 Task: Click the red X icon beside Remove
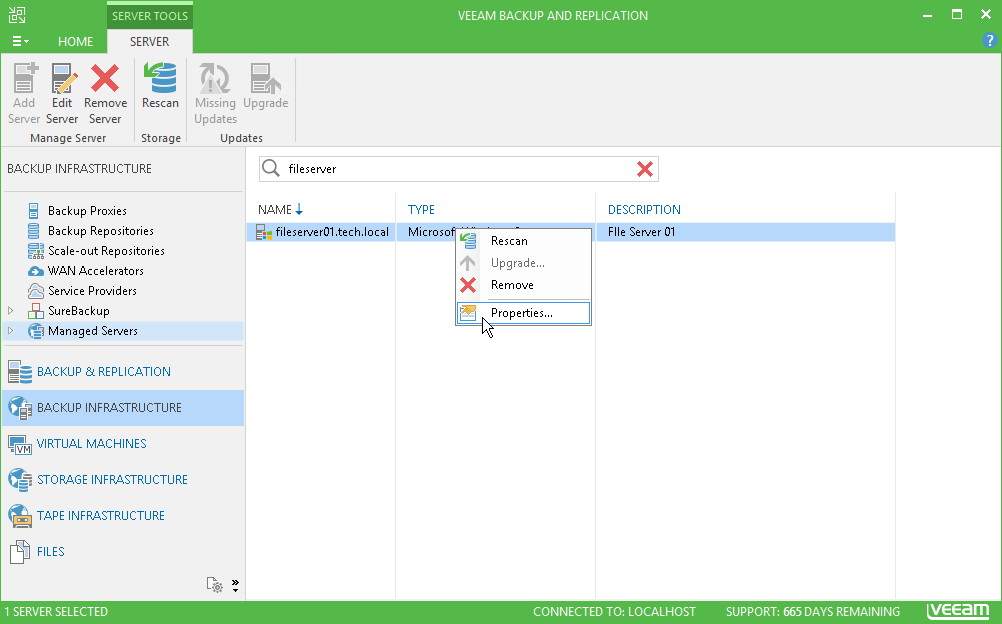pos(468,285)
